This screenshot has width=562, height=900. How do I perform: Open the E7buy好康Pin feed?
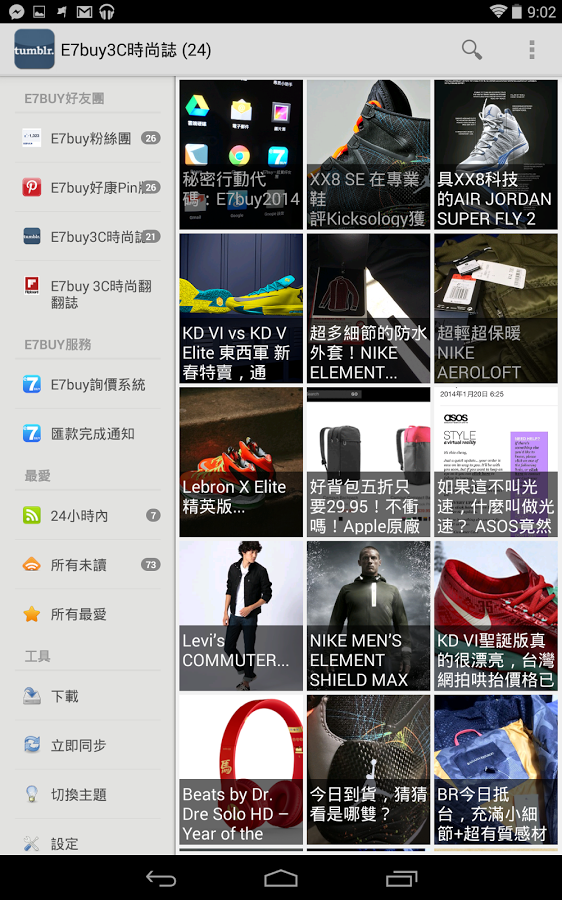pos(88,187)
